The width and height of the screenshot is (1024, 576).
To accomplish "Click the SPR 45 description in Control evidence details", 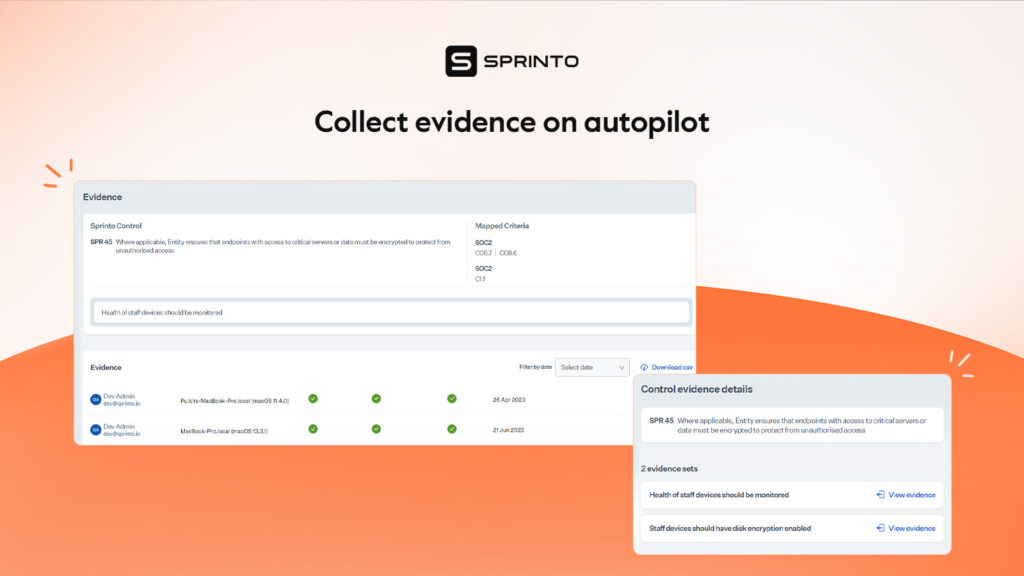I will [x=802, y=425].
